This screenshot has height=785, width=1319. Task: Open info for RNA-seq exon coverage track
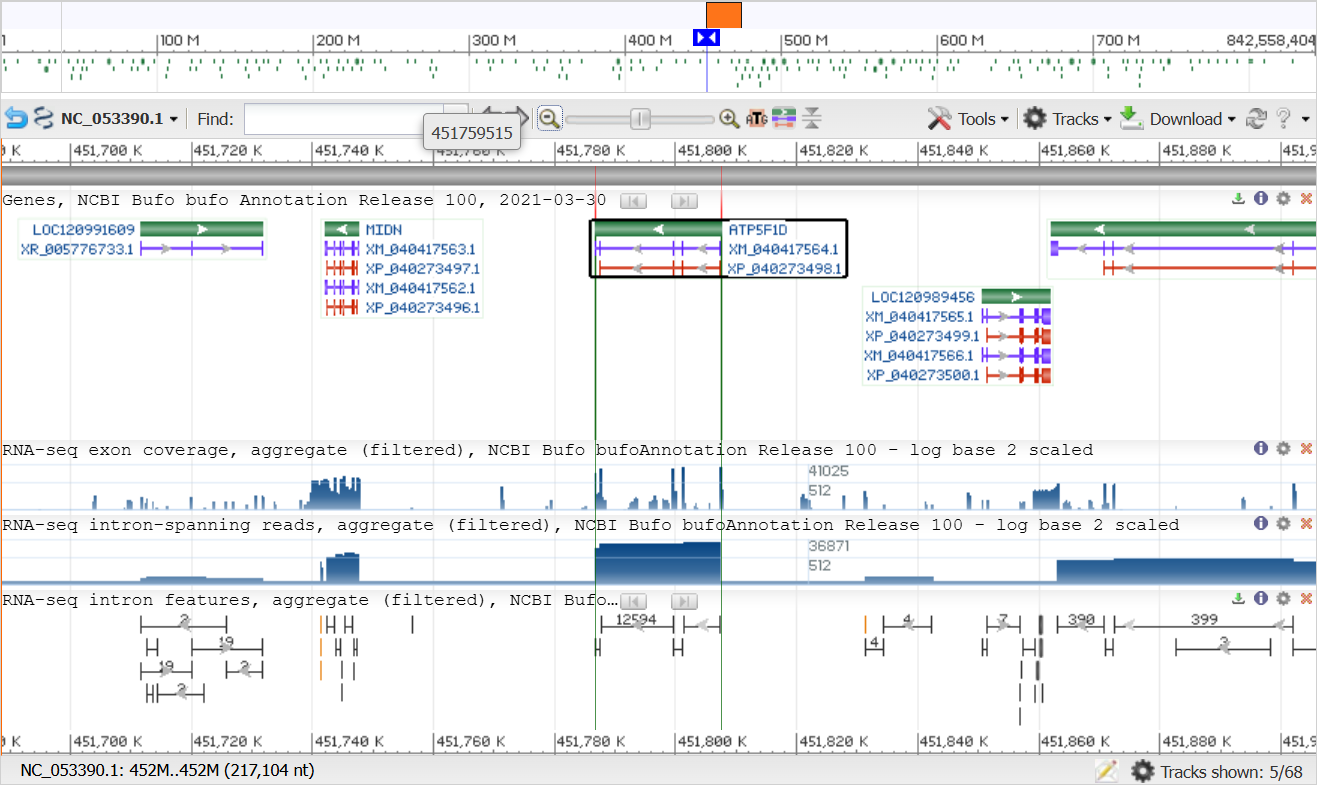[1261, 449]
